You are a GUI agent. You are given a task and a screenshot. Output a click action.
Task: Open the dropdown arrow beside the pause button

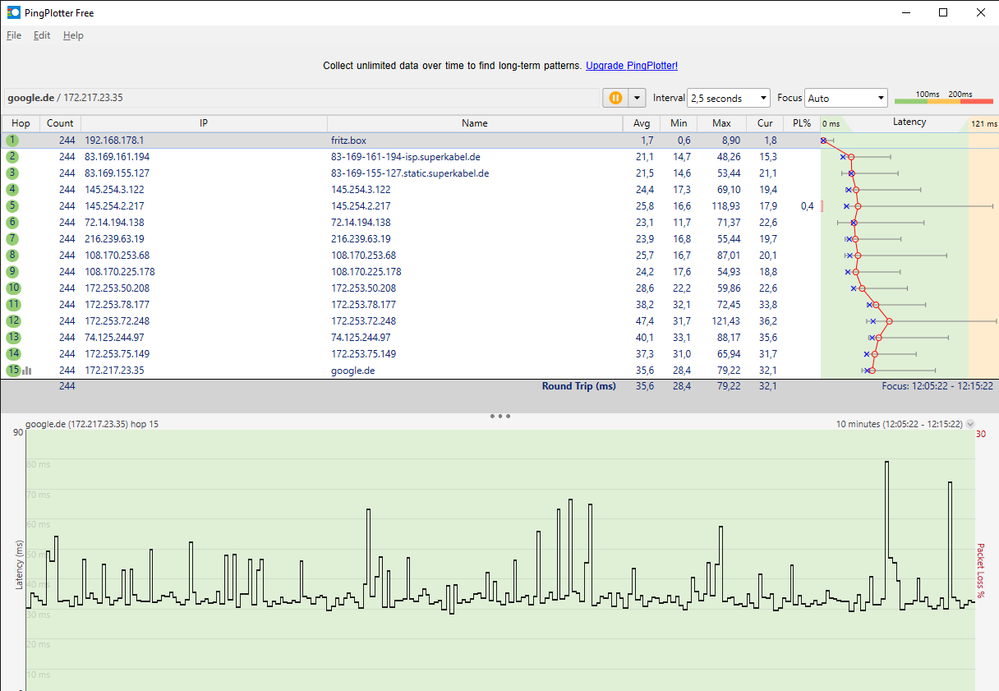pos(637,98)
